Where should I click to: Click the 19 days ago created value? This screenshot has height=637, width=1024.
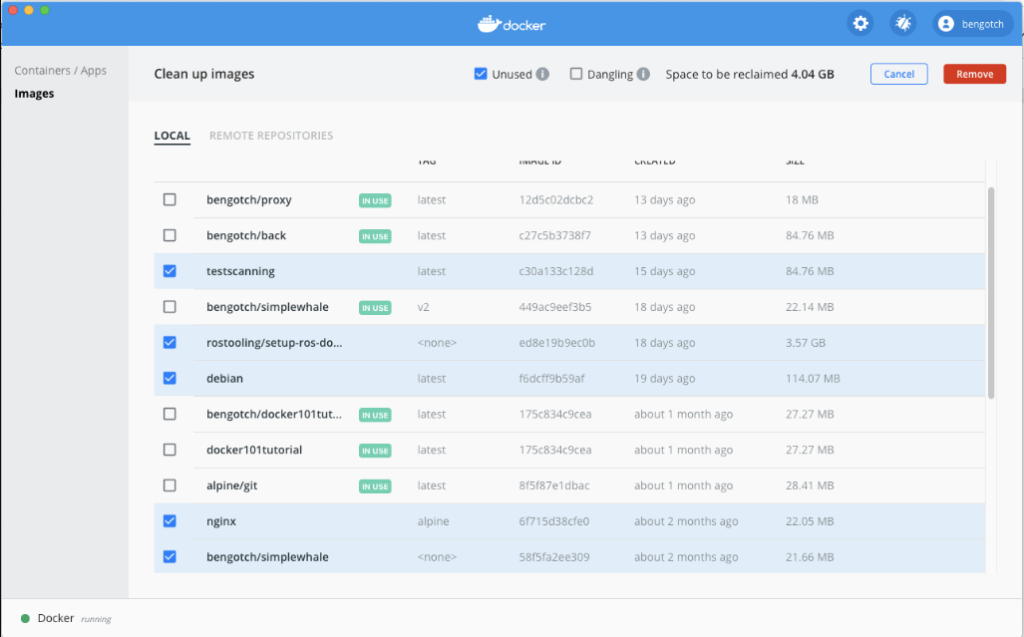pyautogui.click(x=664, y=378)
